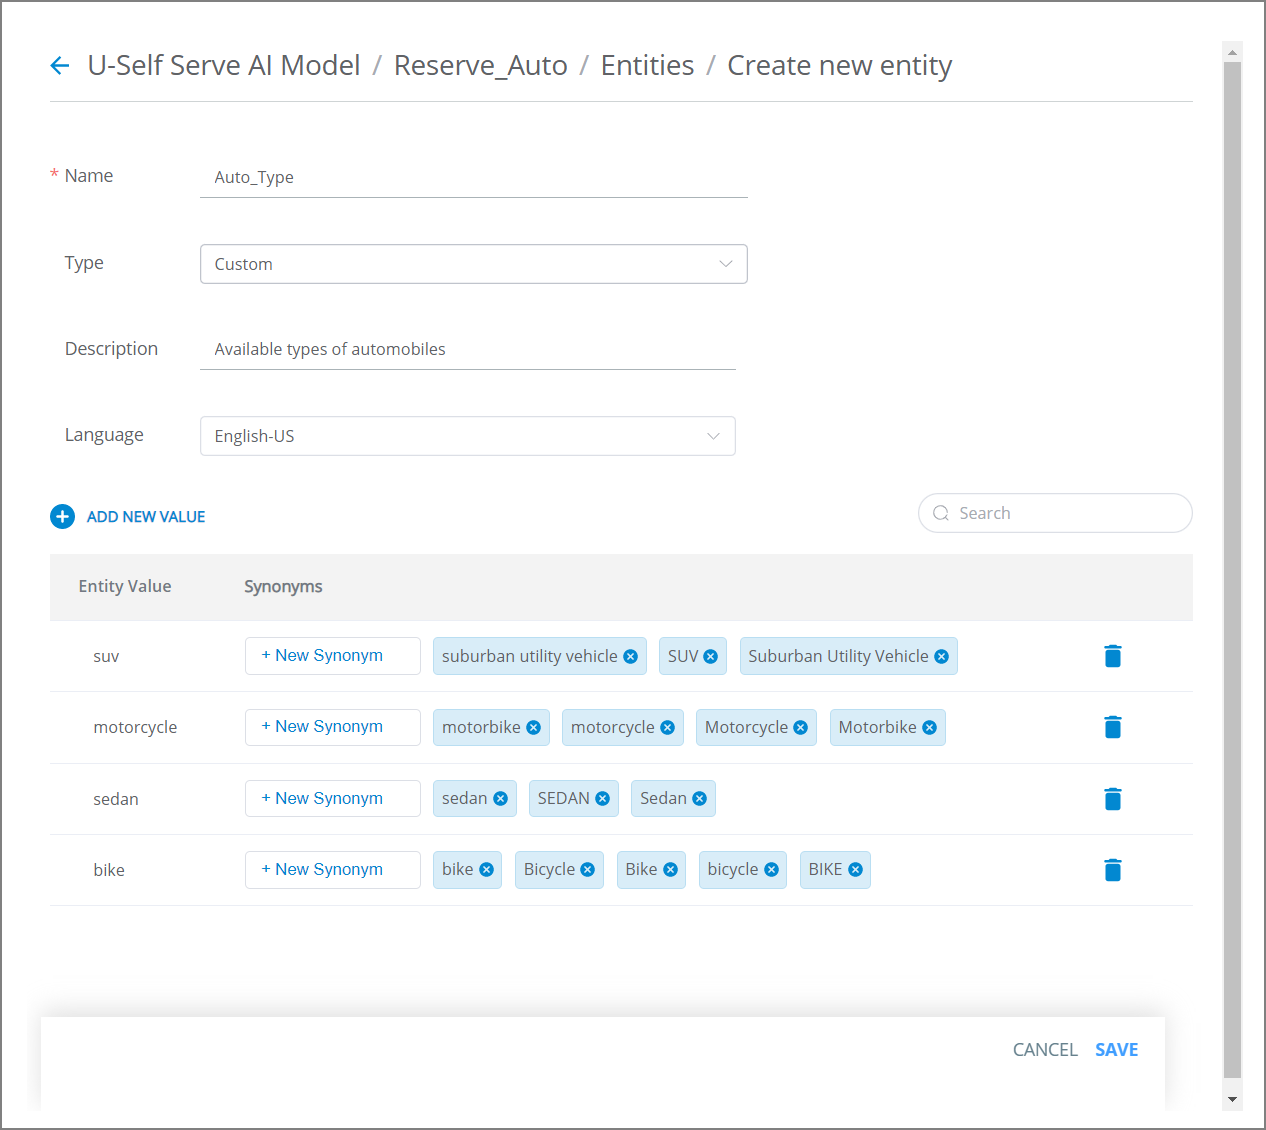The image size is (1266, 1130).
Task: Remove the 'sedan' lowercase synonym chip
Action: click(x=501, y=799)
